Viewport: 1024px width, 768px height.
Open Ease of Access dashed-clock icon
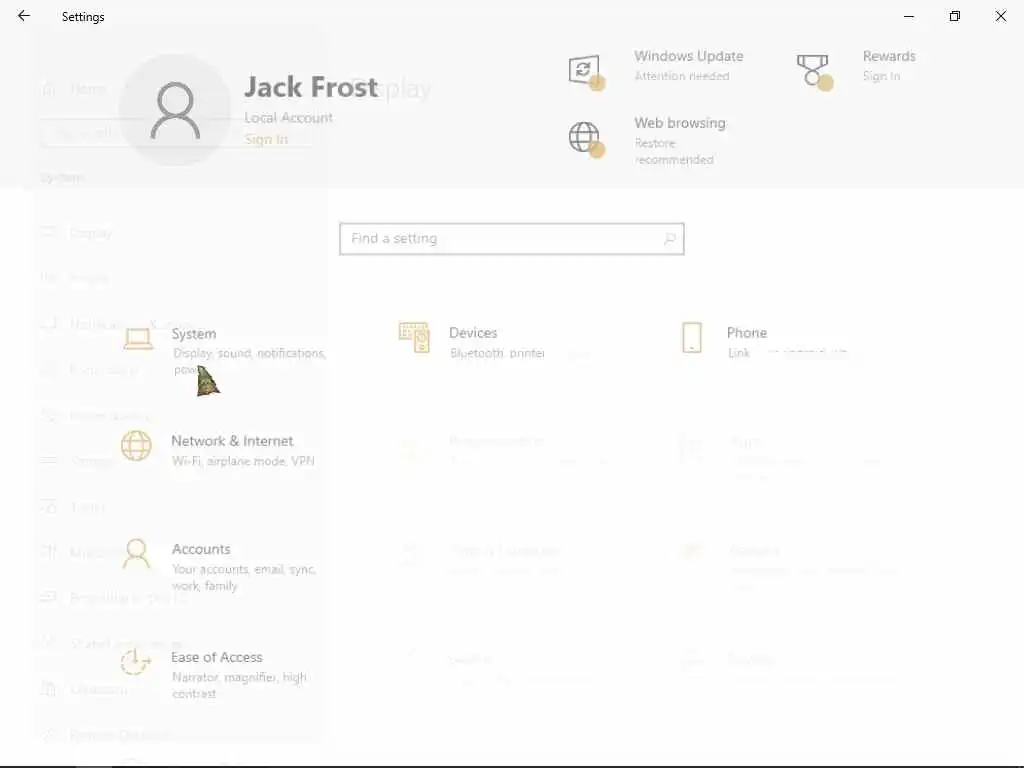coord(136,662)
